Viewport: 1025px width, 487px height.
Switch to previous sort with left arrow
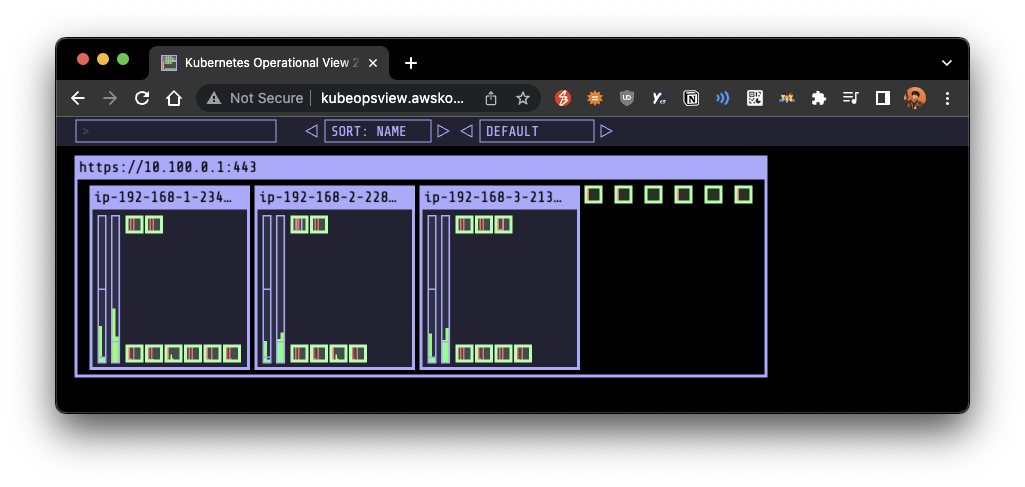tap(311, 131)
